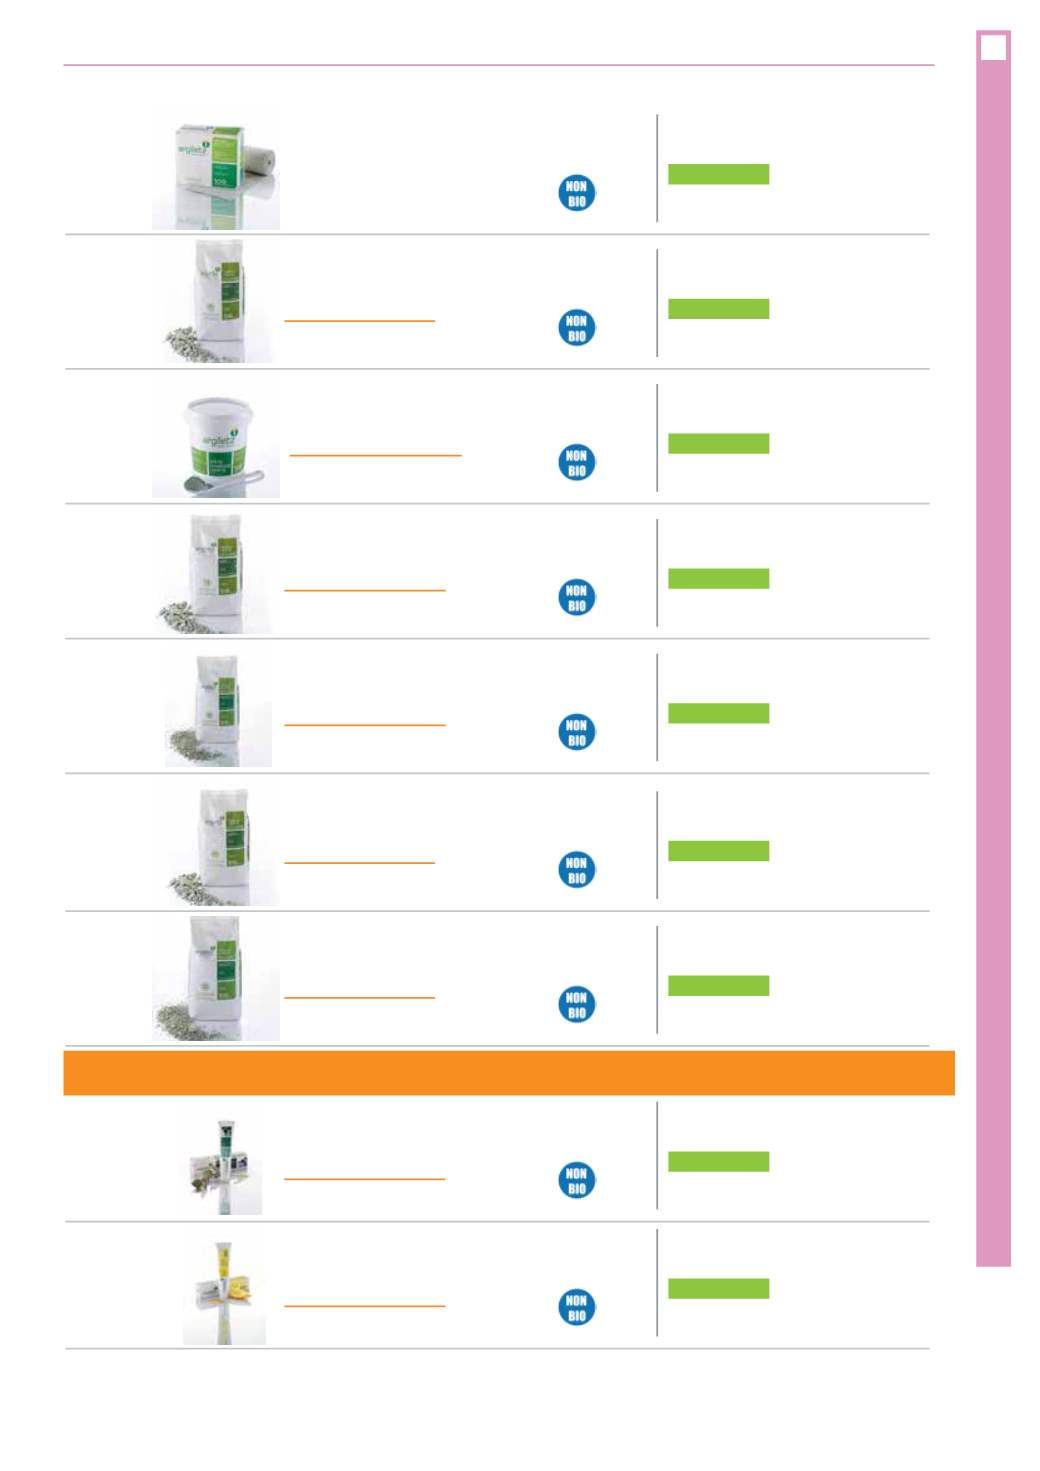1040x1471 pixels.
Task: Open the yellow tube product image
Action: tap(225, 1290)
